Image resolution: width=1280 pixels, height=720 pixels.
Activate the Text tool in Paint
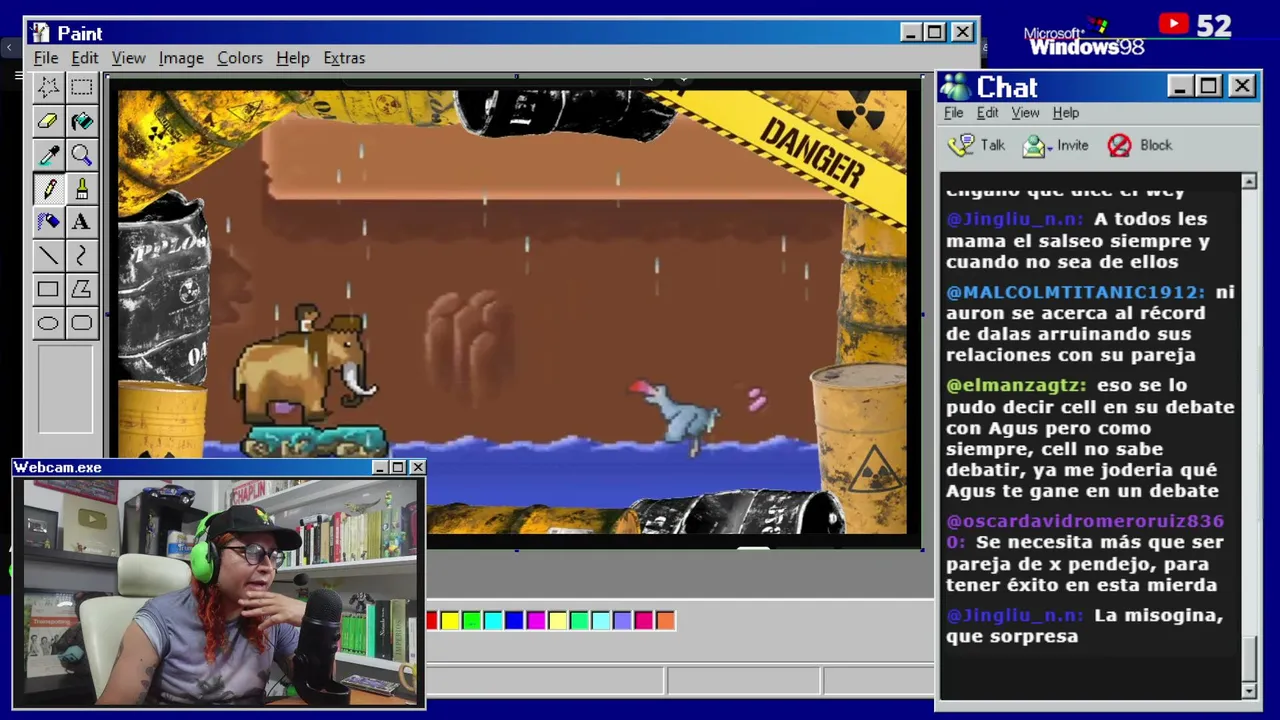click(82, 222)
